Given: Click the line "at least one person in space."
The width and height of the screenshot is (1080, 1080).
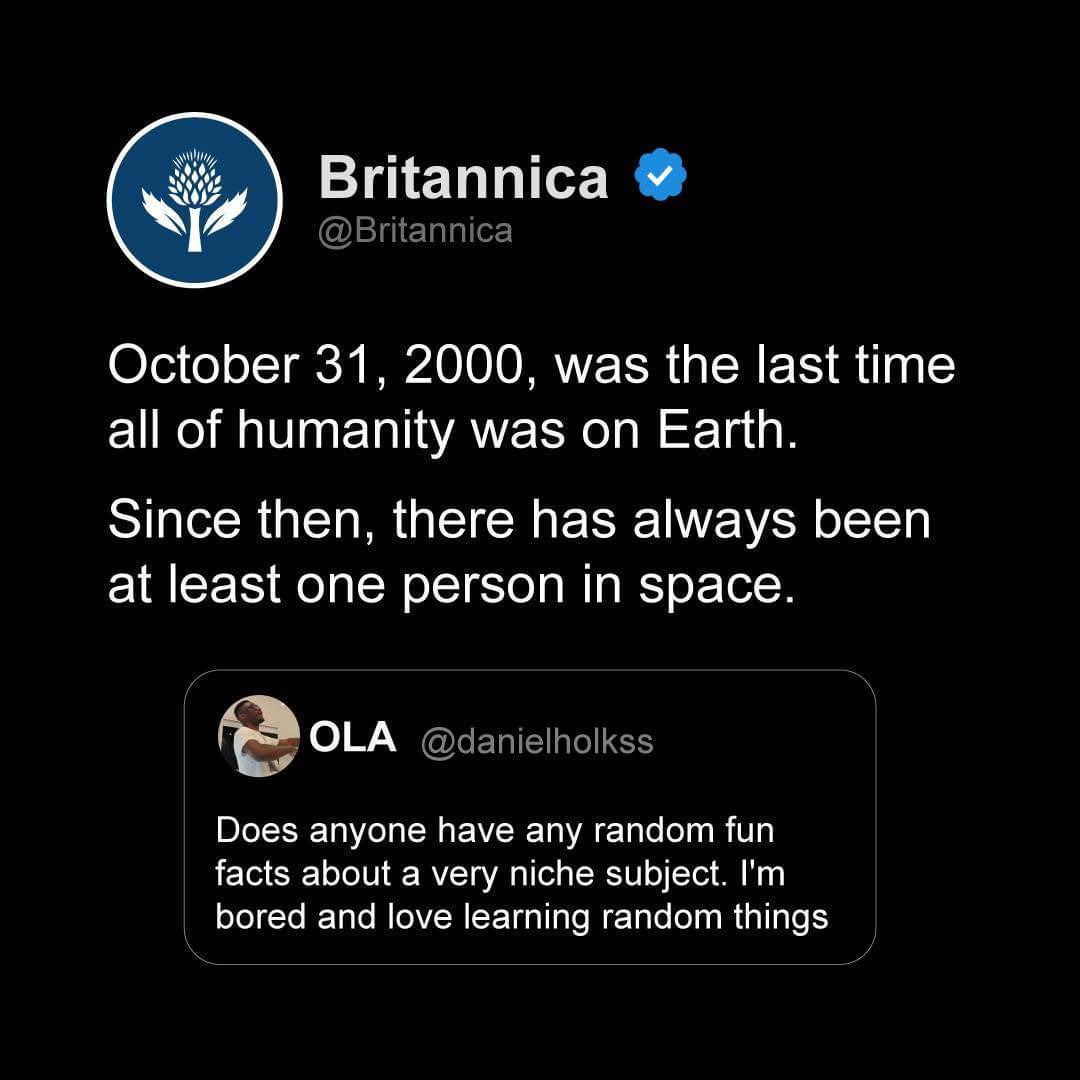Looking at the screenshot, I should 451,587.
